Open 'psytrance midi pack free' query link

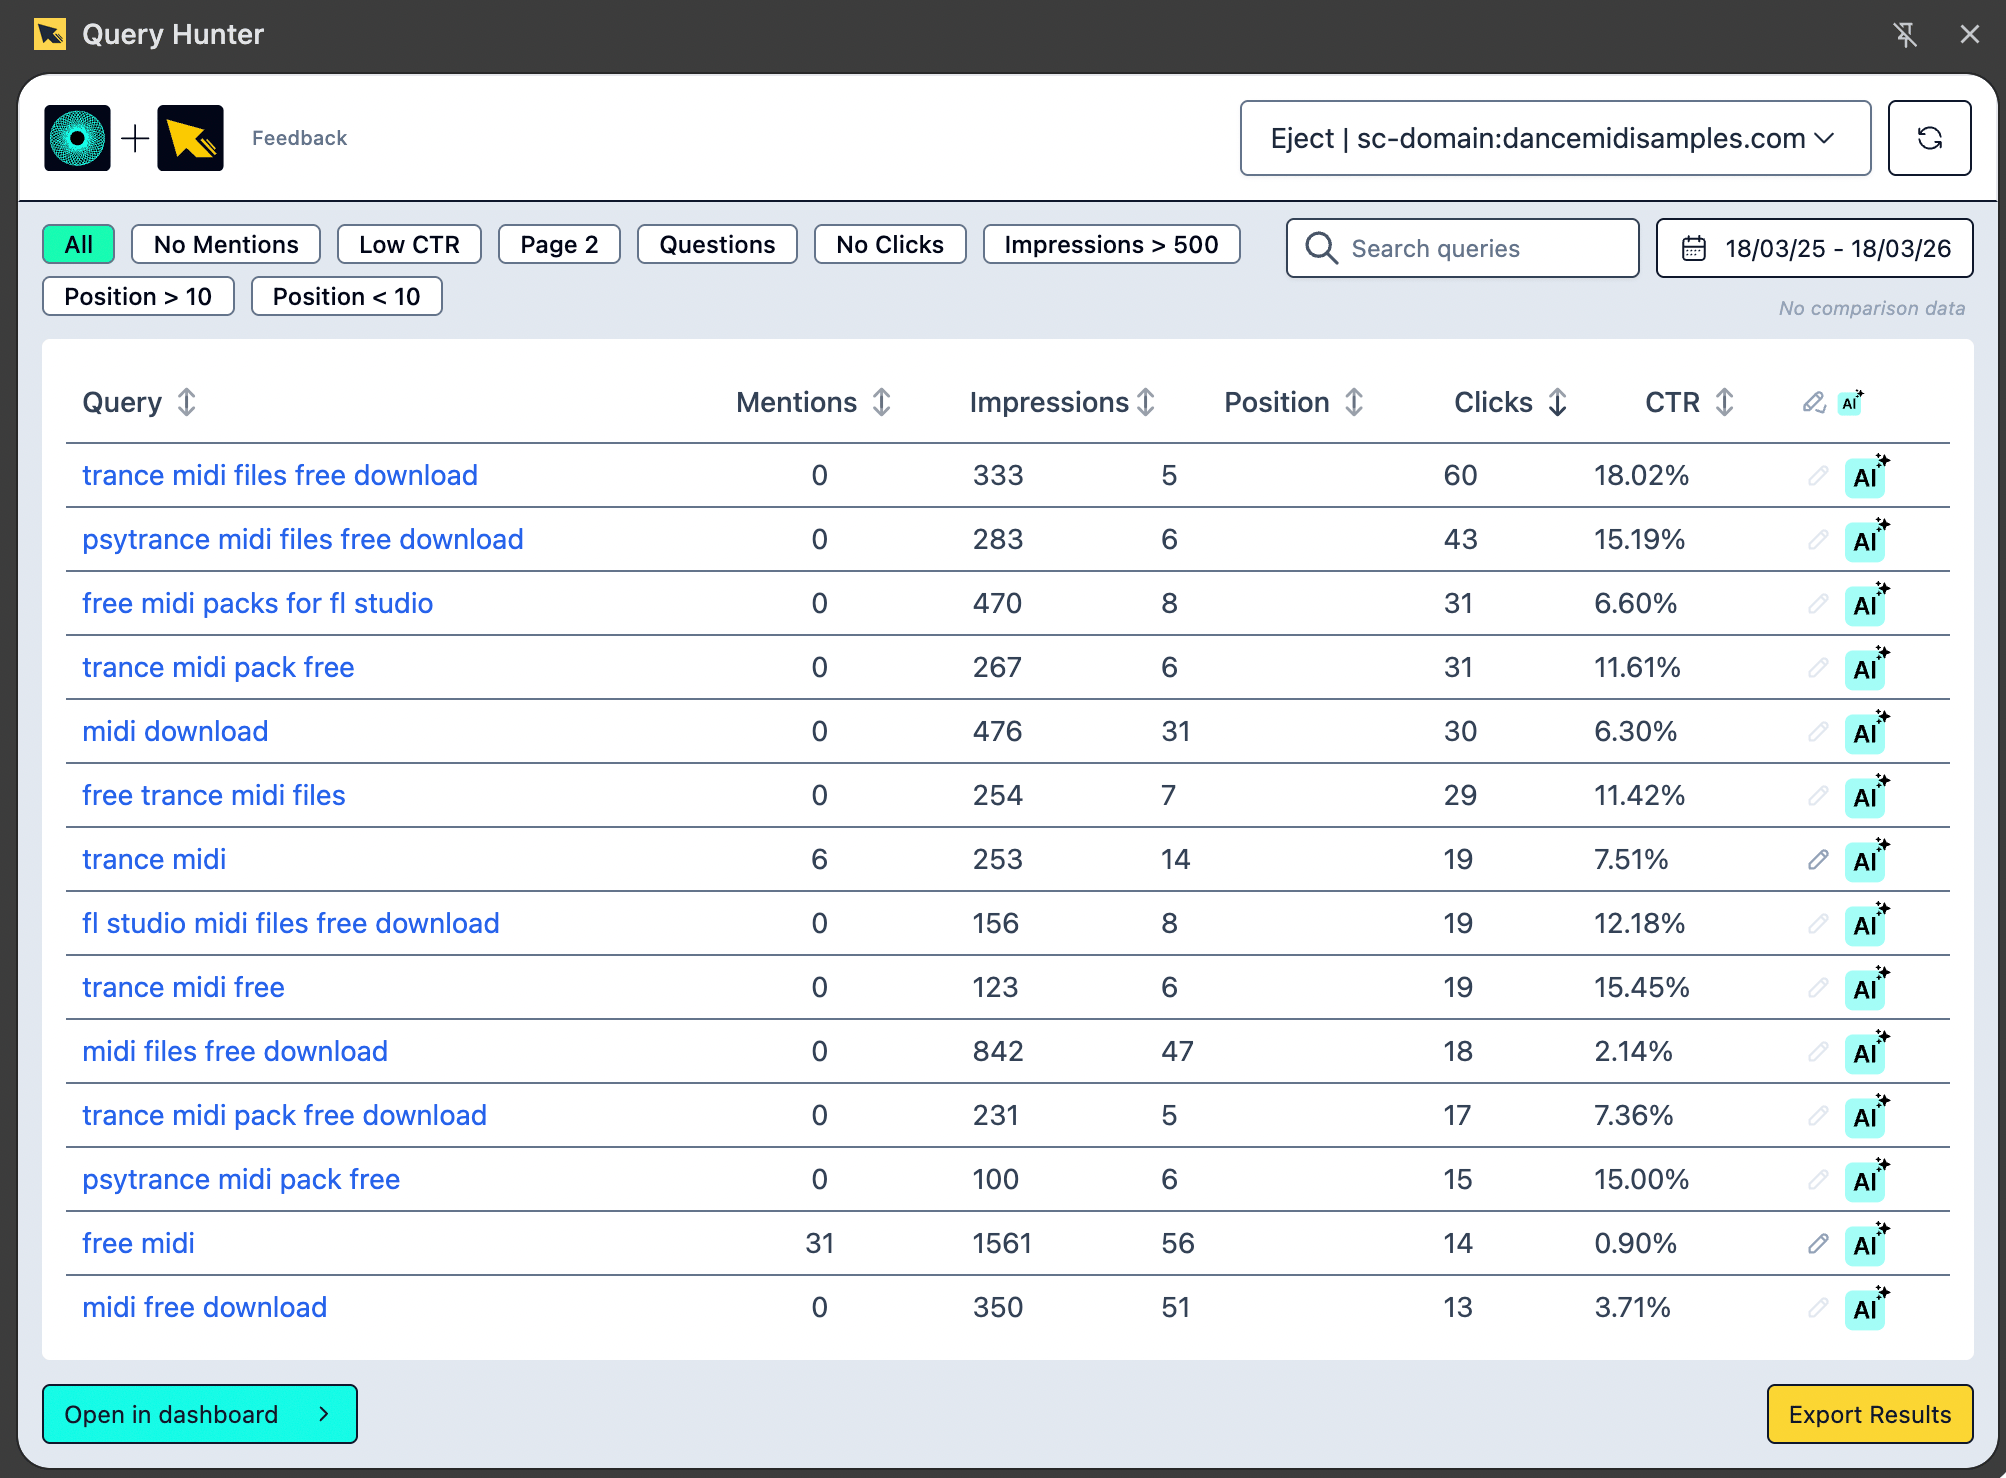pos(240,1179)
